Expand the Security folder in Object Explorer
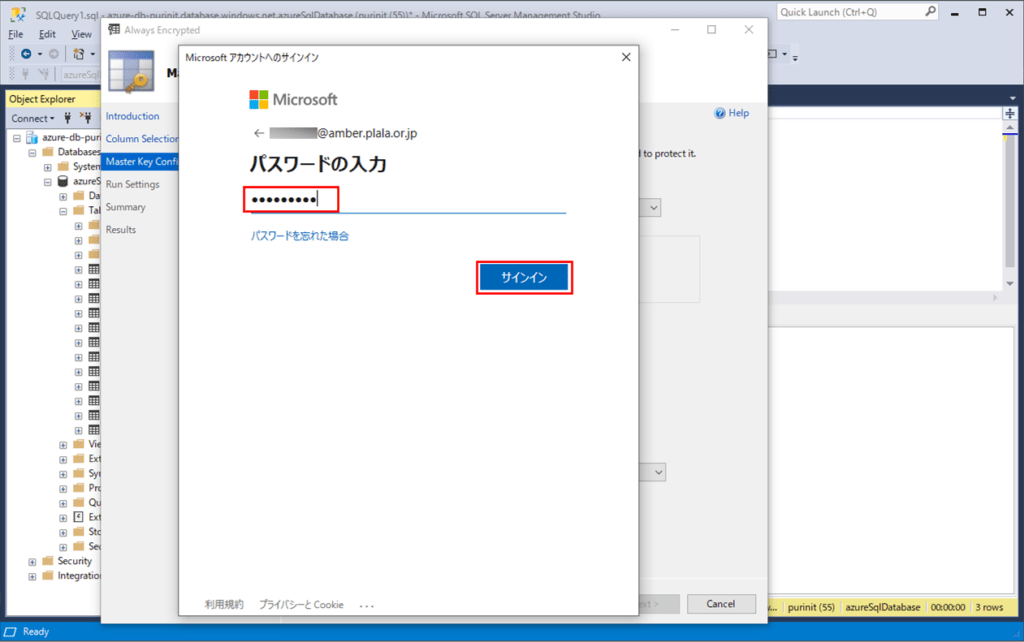Screen dimensions: 1024x642 [32, 562]
